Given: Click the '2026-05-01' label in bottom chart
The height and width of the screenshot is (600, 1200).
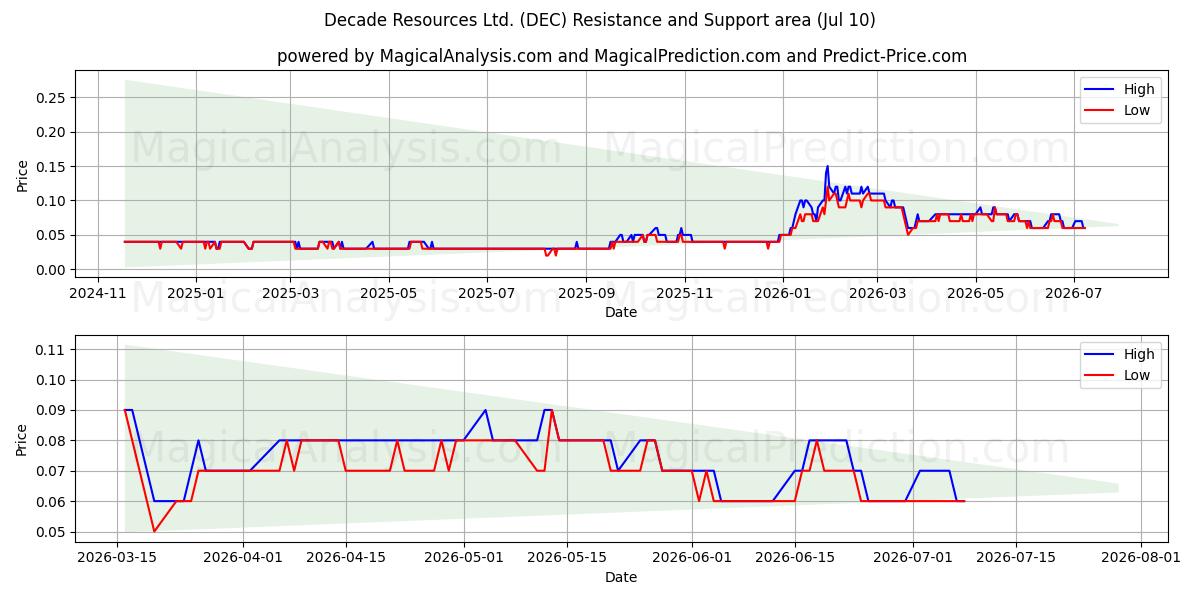Looking at the screenshot, I should (464, 559).
